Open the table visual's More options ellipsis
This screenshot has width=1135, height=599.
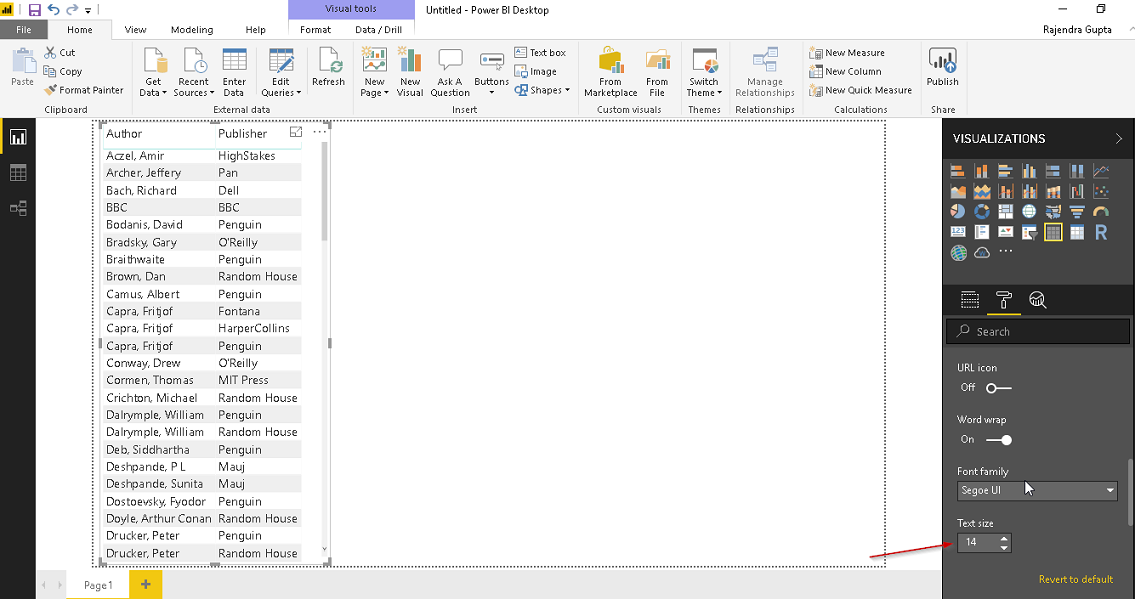pyautogui.click(x=319, y=132)
